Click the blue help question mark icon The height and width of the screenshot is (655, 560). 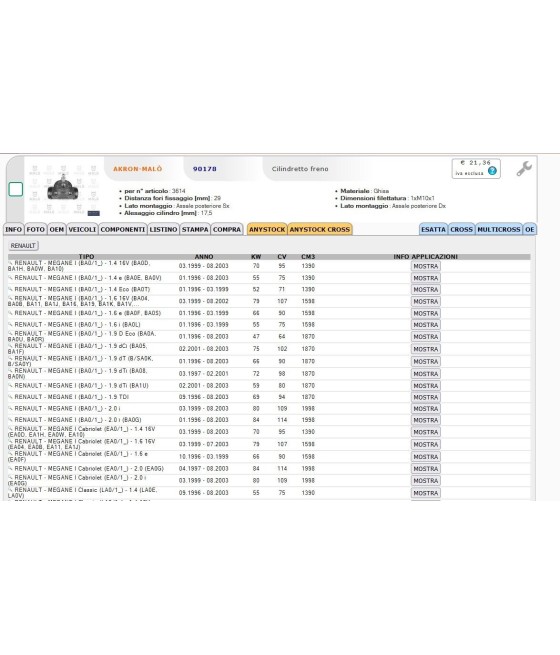[492, 170]
